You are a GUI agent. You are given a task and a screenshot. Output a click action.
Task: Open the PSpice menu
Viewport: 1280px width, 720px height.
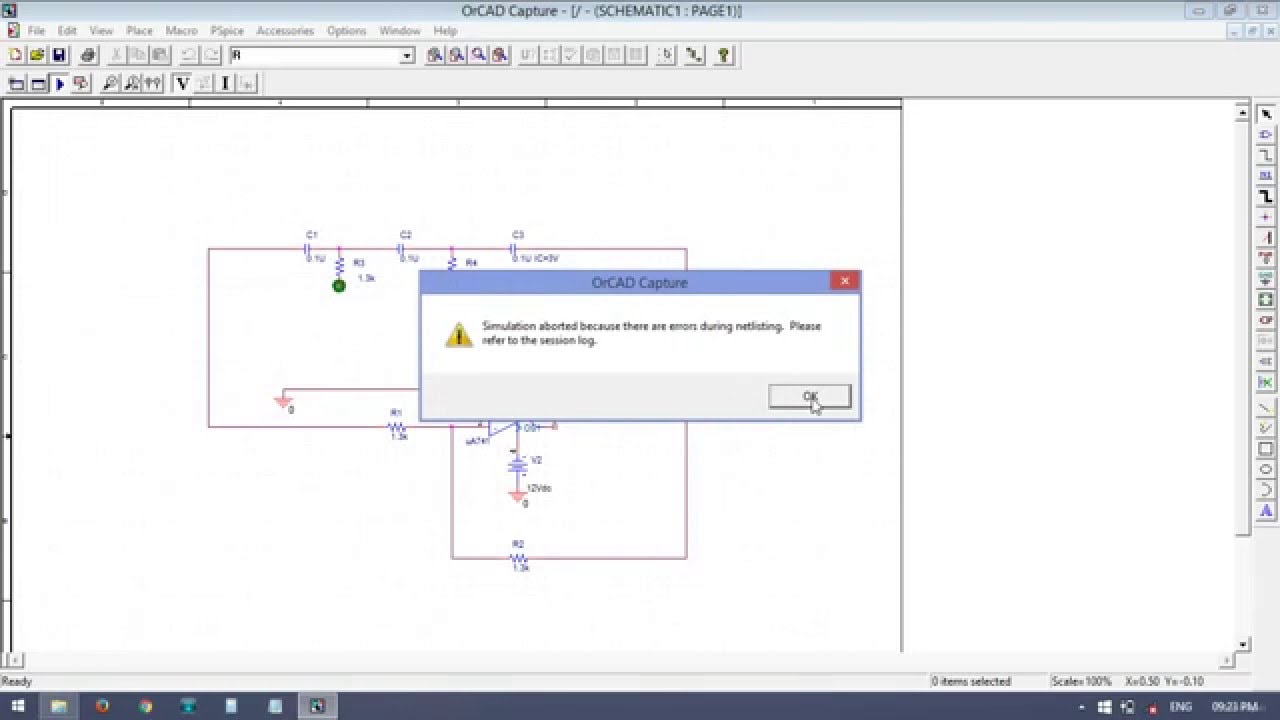[227, 31]
